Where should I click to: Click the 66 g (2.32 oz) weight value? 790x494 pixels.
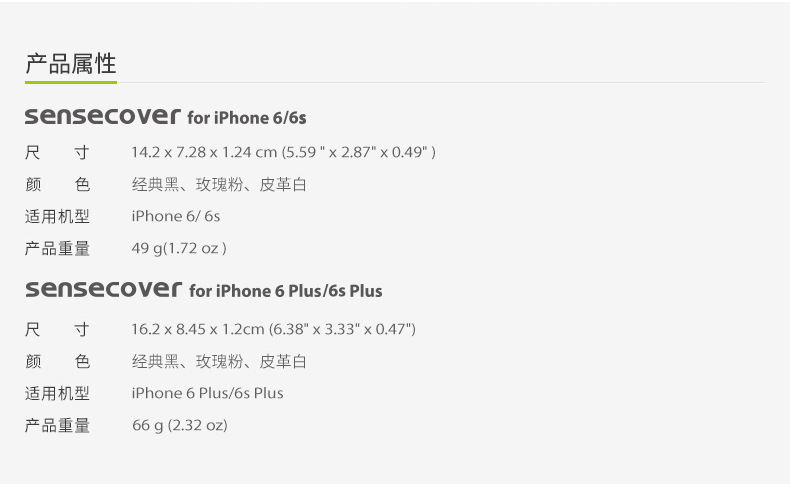[x=180, y=426]
